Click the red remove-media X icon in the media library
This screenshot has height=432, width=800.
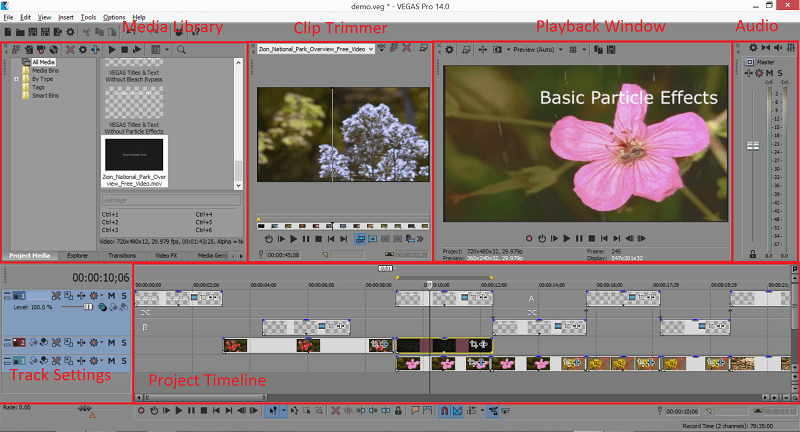pyautogui.click(x=70, y=49)
